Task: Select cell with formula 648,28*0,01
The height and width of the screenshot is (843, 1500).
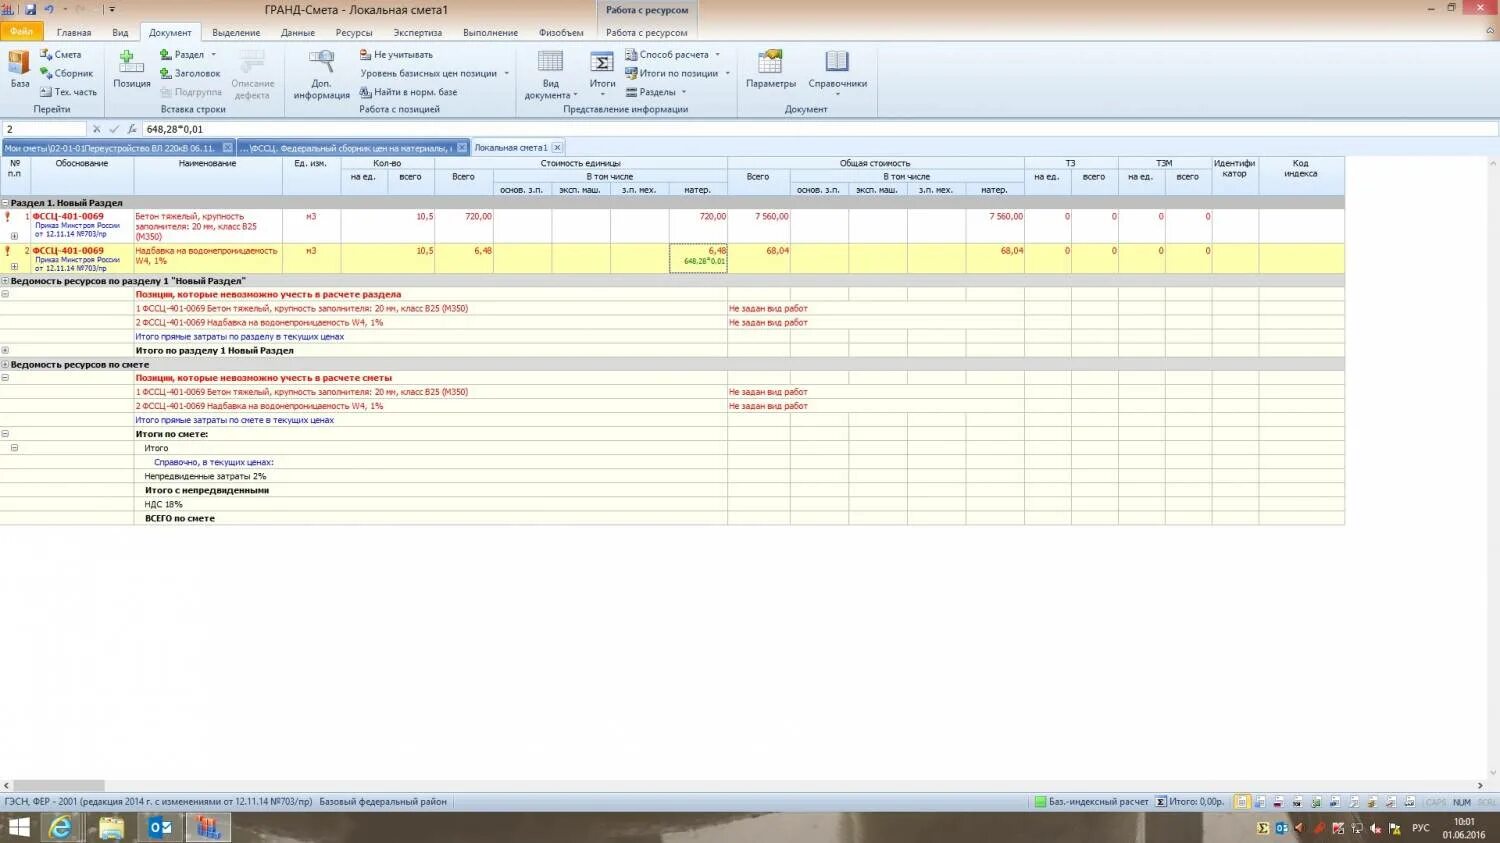Action: click(698, 258)
